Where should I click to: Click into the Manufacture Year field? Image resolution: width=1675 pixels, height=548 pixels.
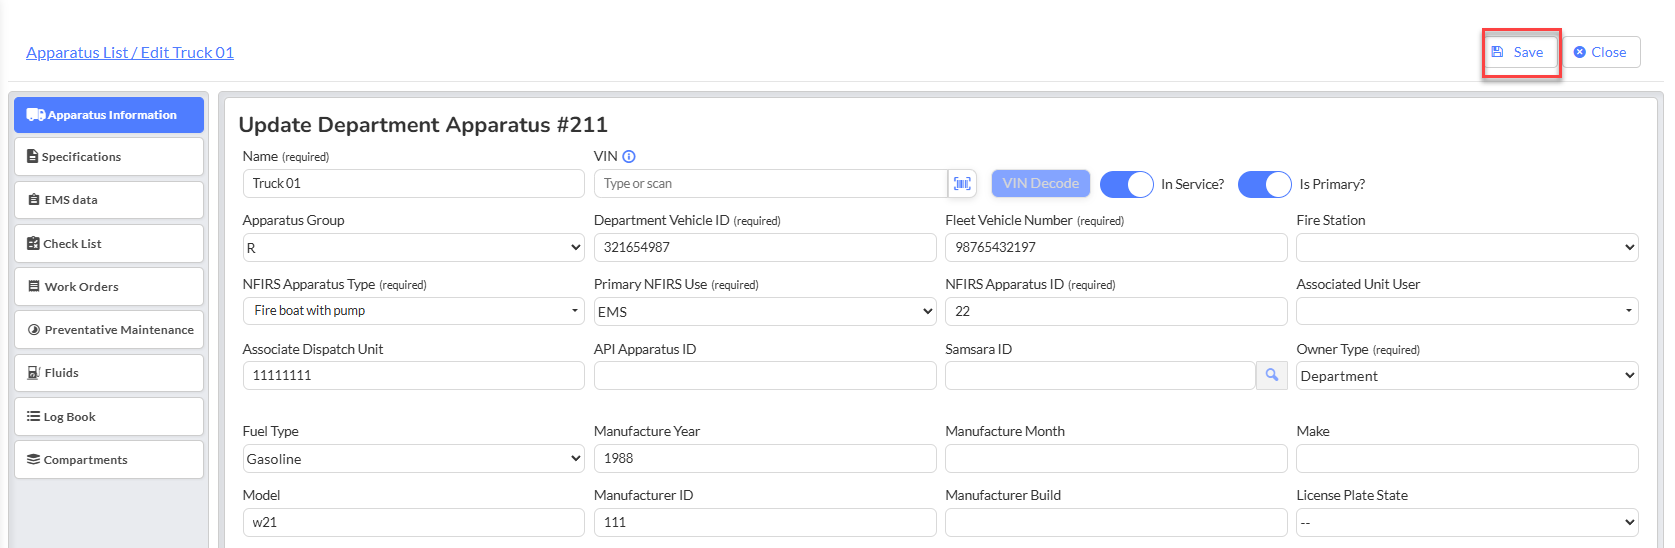[x=765, y=459]
